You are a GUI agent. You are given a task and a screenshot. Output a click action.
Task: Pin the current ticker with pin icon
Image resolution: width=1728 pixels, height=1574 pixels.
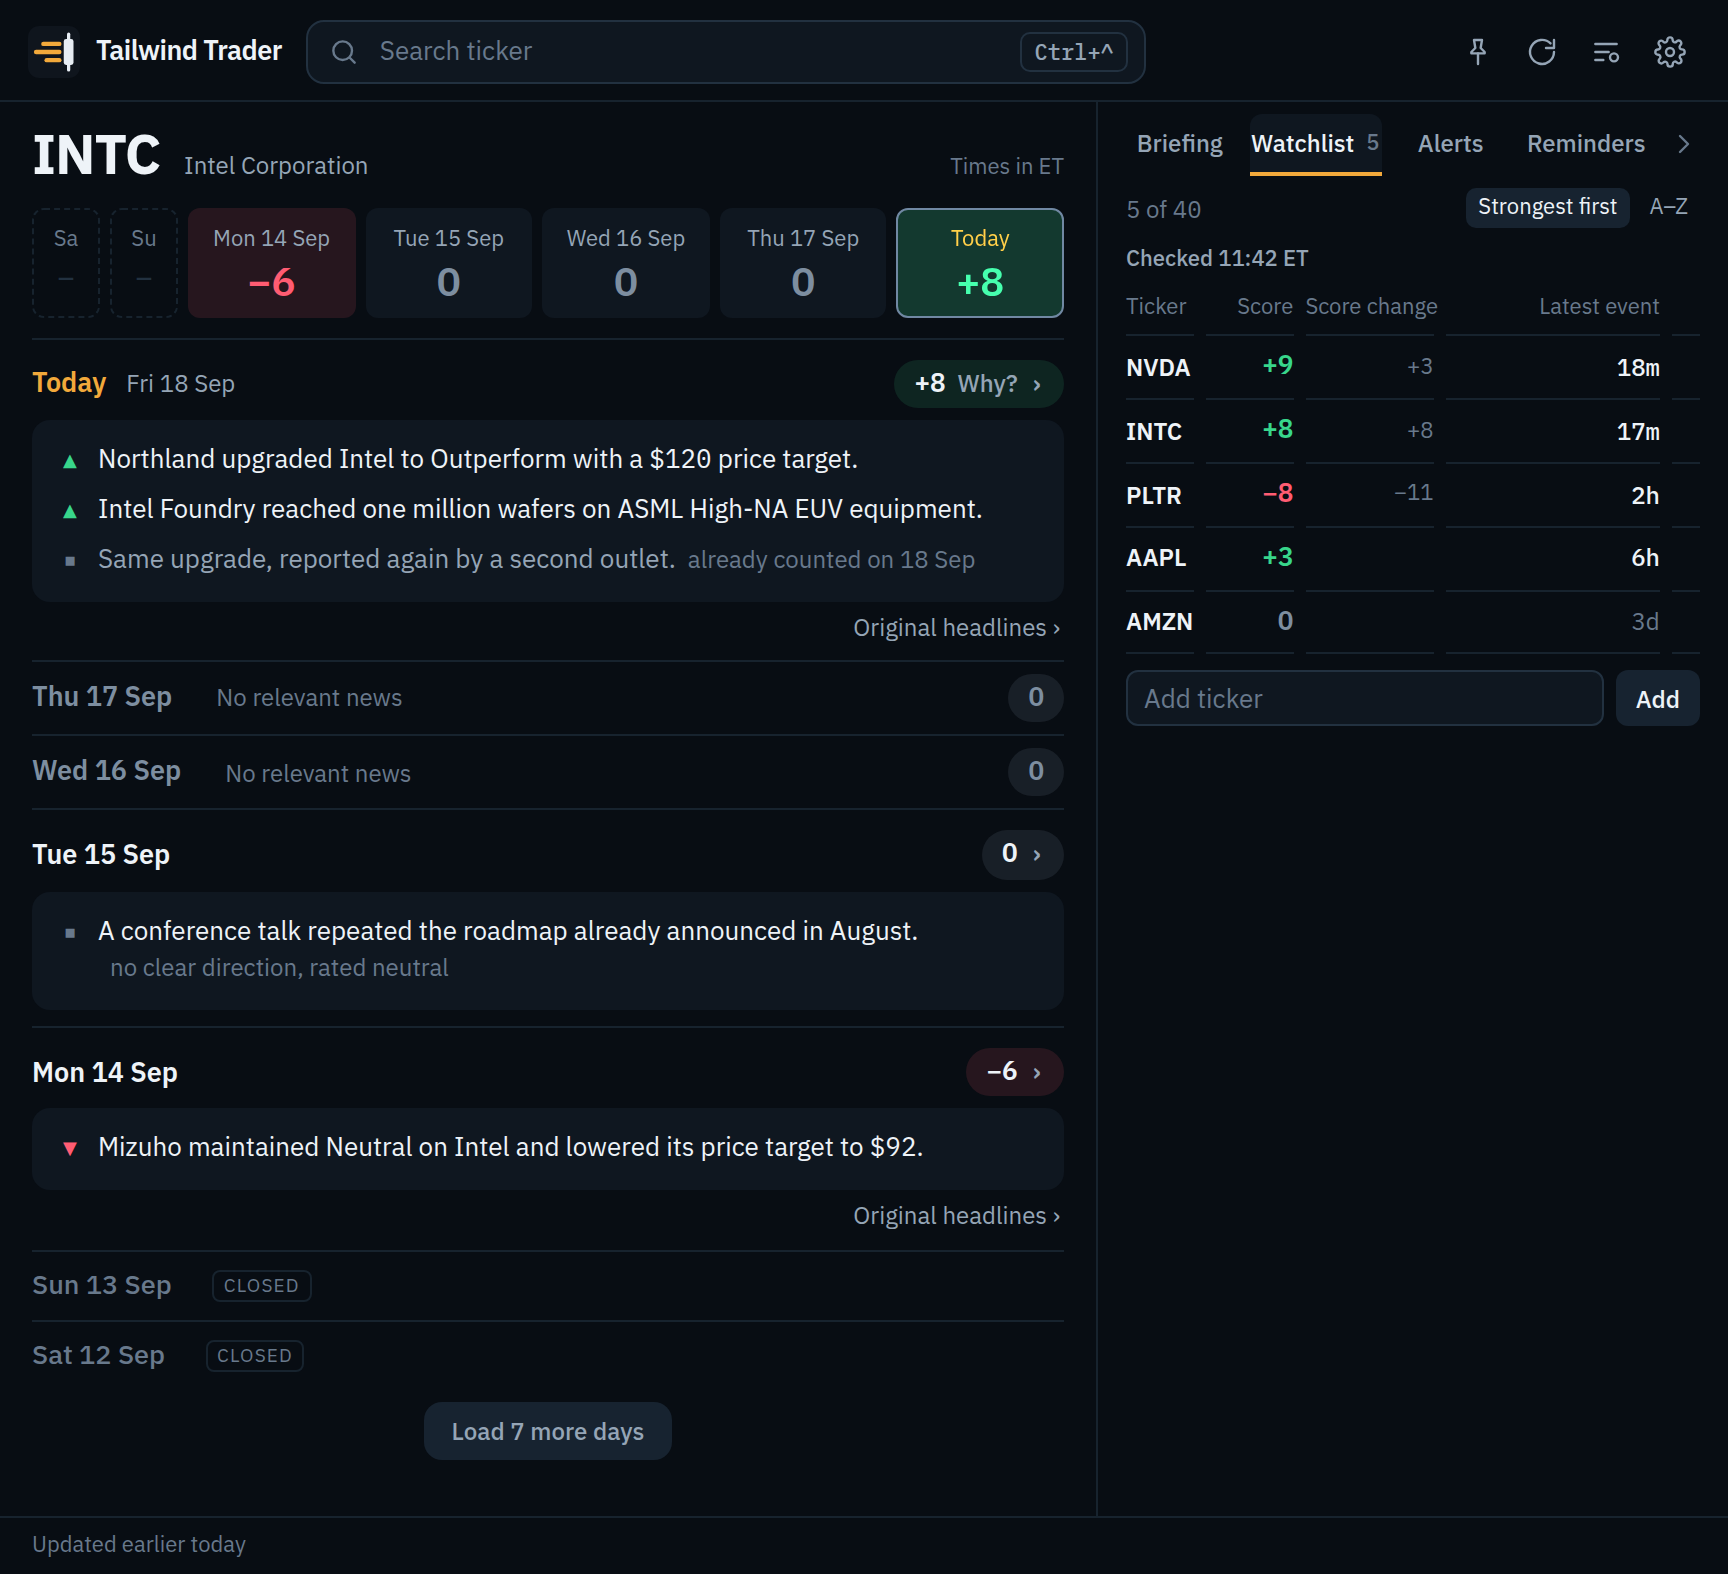1478,52
